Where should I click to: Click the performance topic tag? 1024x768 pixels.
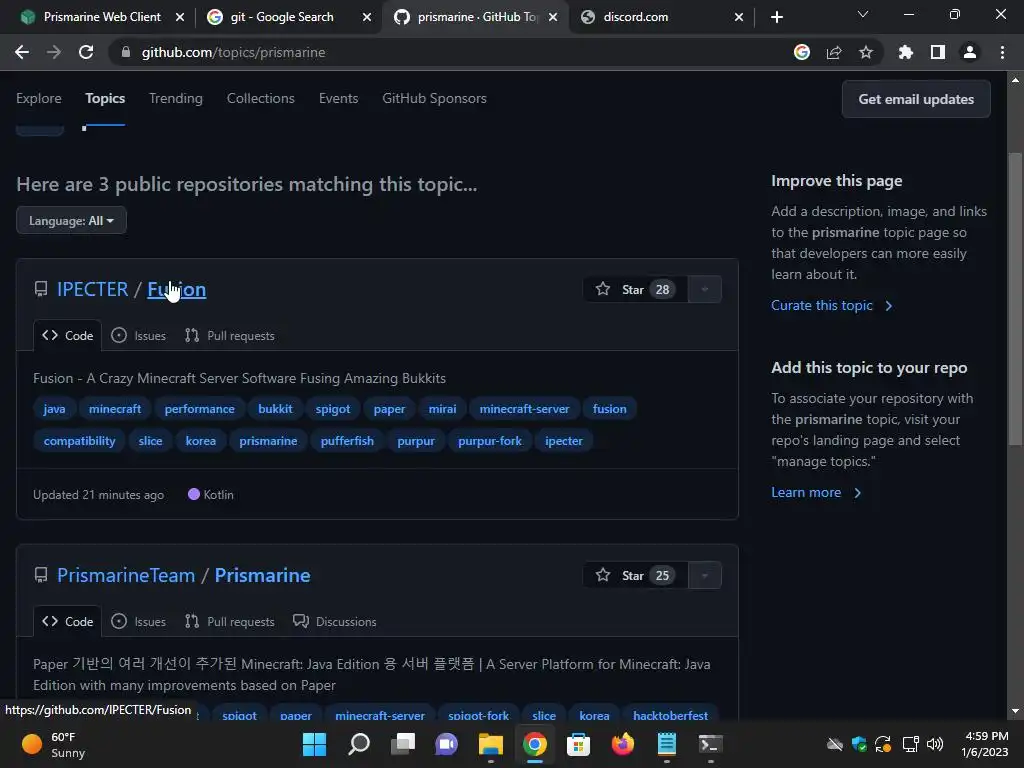[x=199, y=409]
